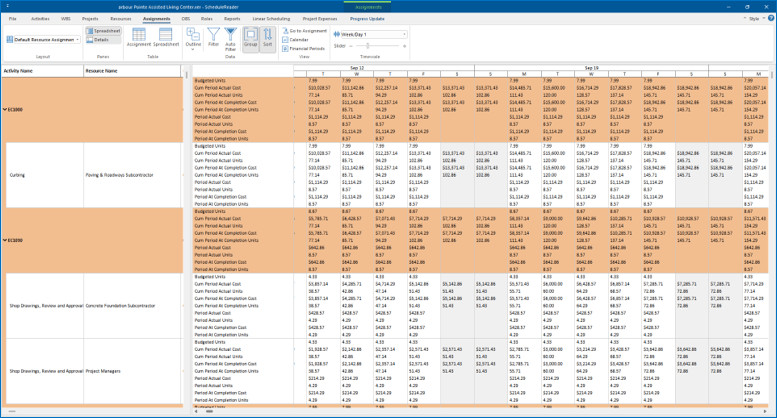Open the Calendar view option

pyautogui.click(x=295, y=40)
